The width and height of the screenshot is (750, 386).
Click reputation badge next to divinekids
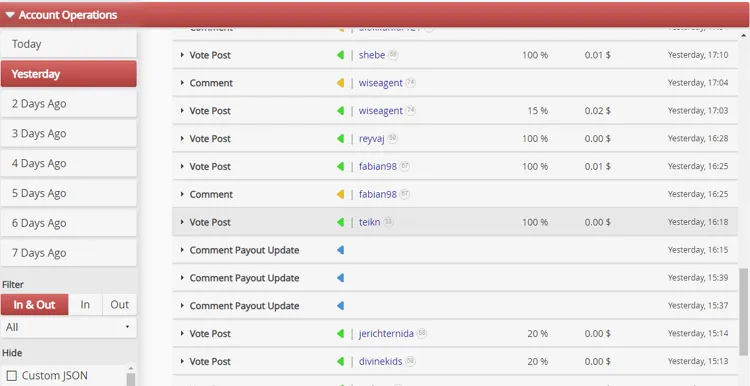point(410,361)
